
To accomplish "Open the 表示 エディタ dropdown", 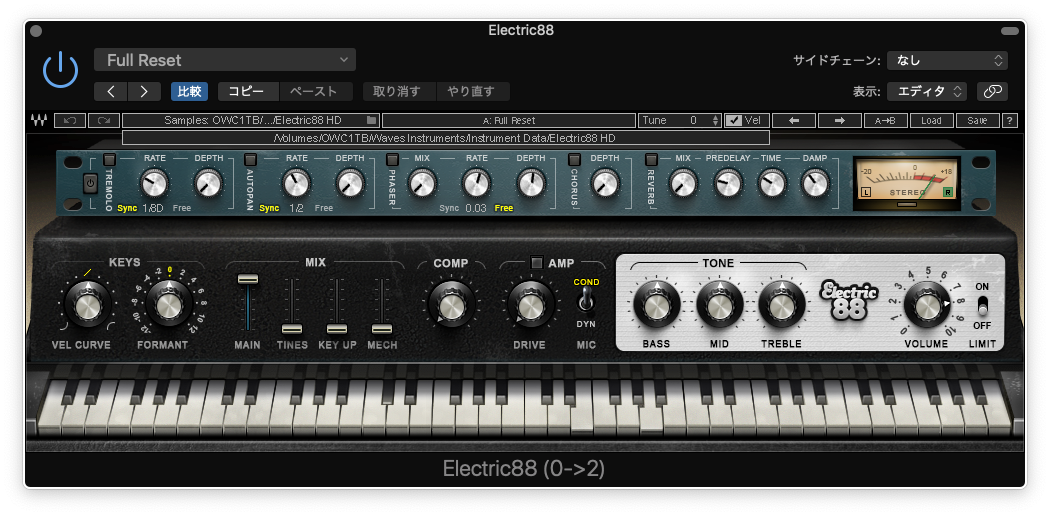I will pyautogui.click(x=927, y=92).
